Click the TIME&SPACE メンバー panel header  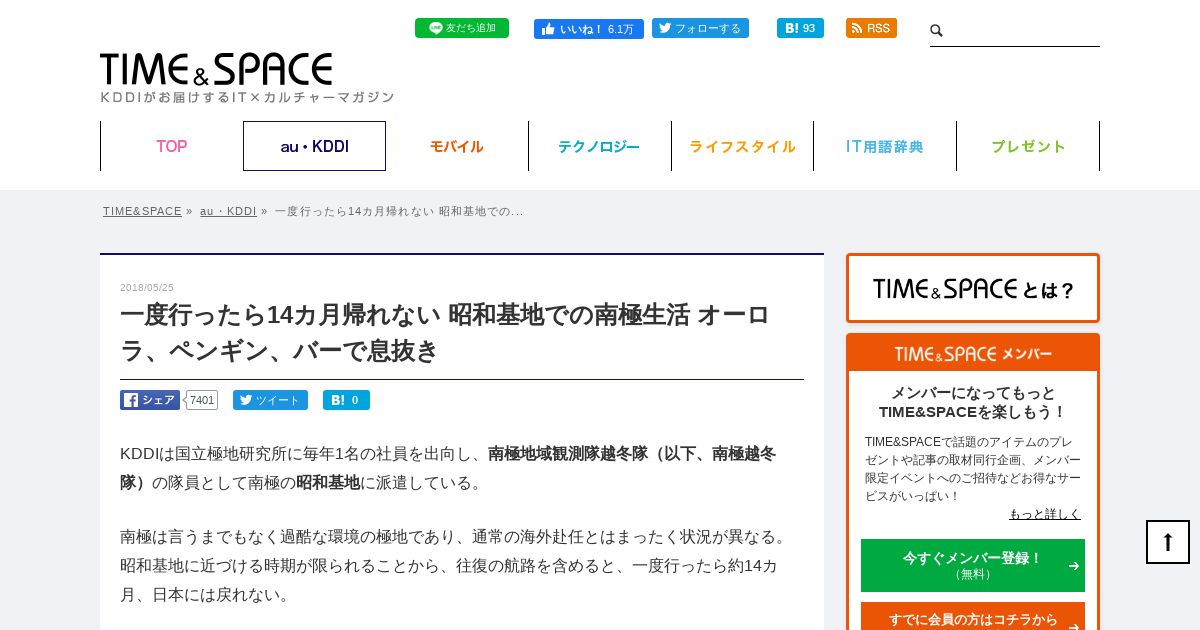tap(973, 353)
